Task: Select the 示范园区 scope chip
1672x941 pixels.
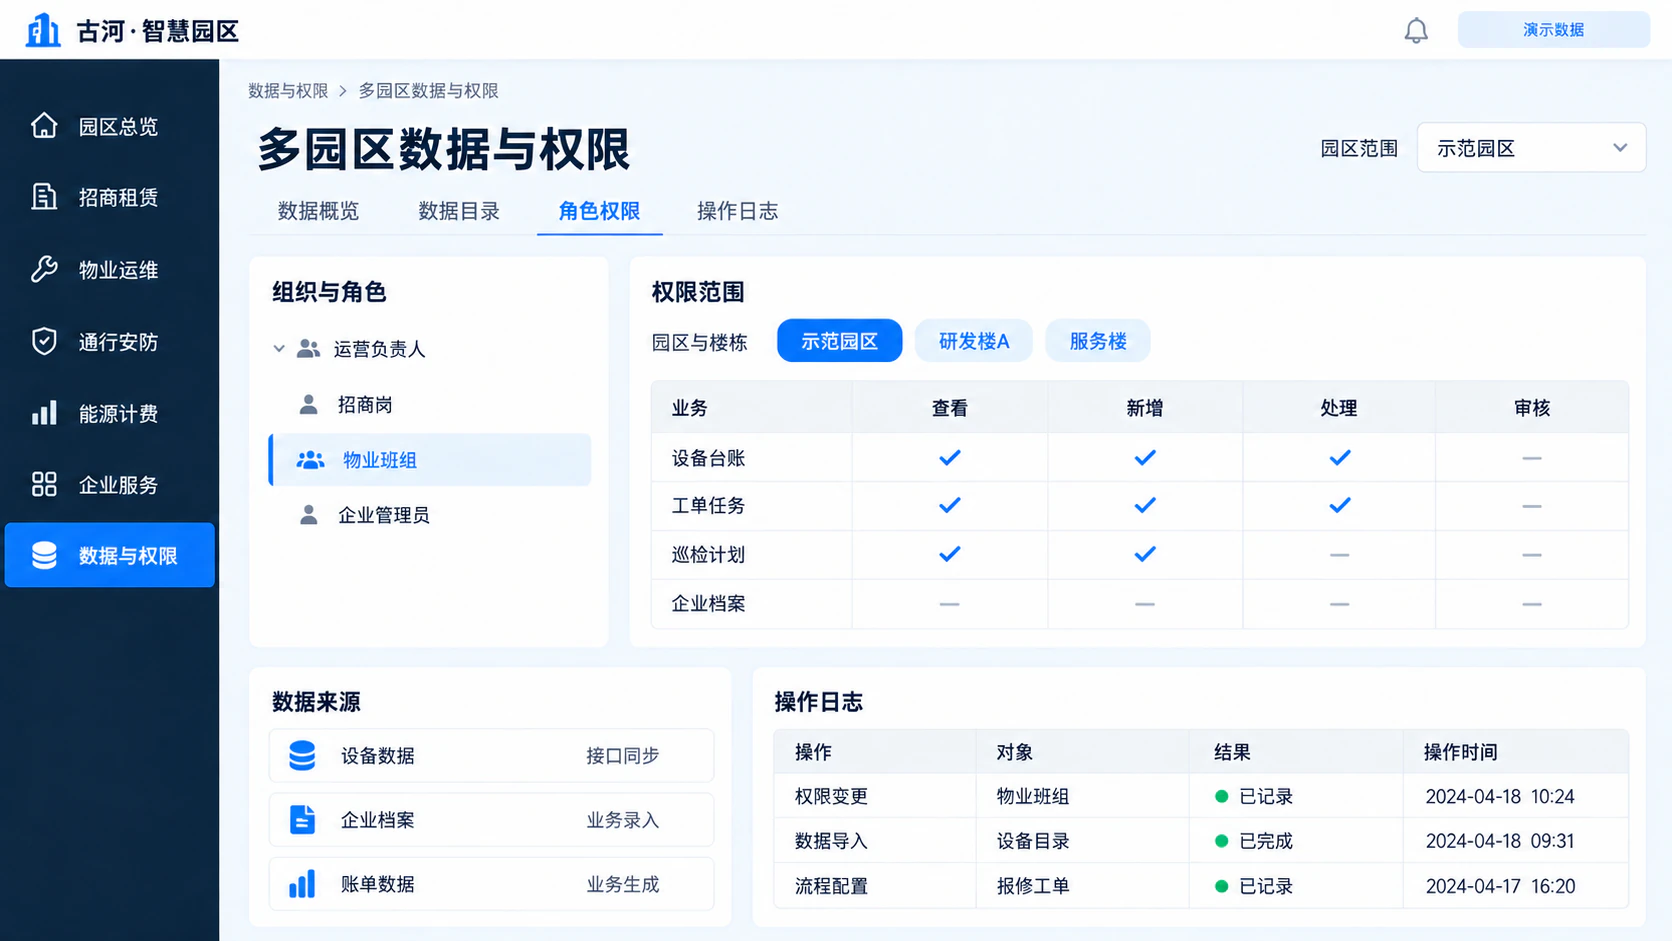Action: (839, 341)
